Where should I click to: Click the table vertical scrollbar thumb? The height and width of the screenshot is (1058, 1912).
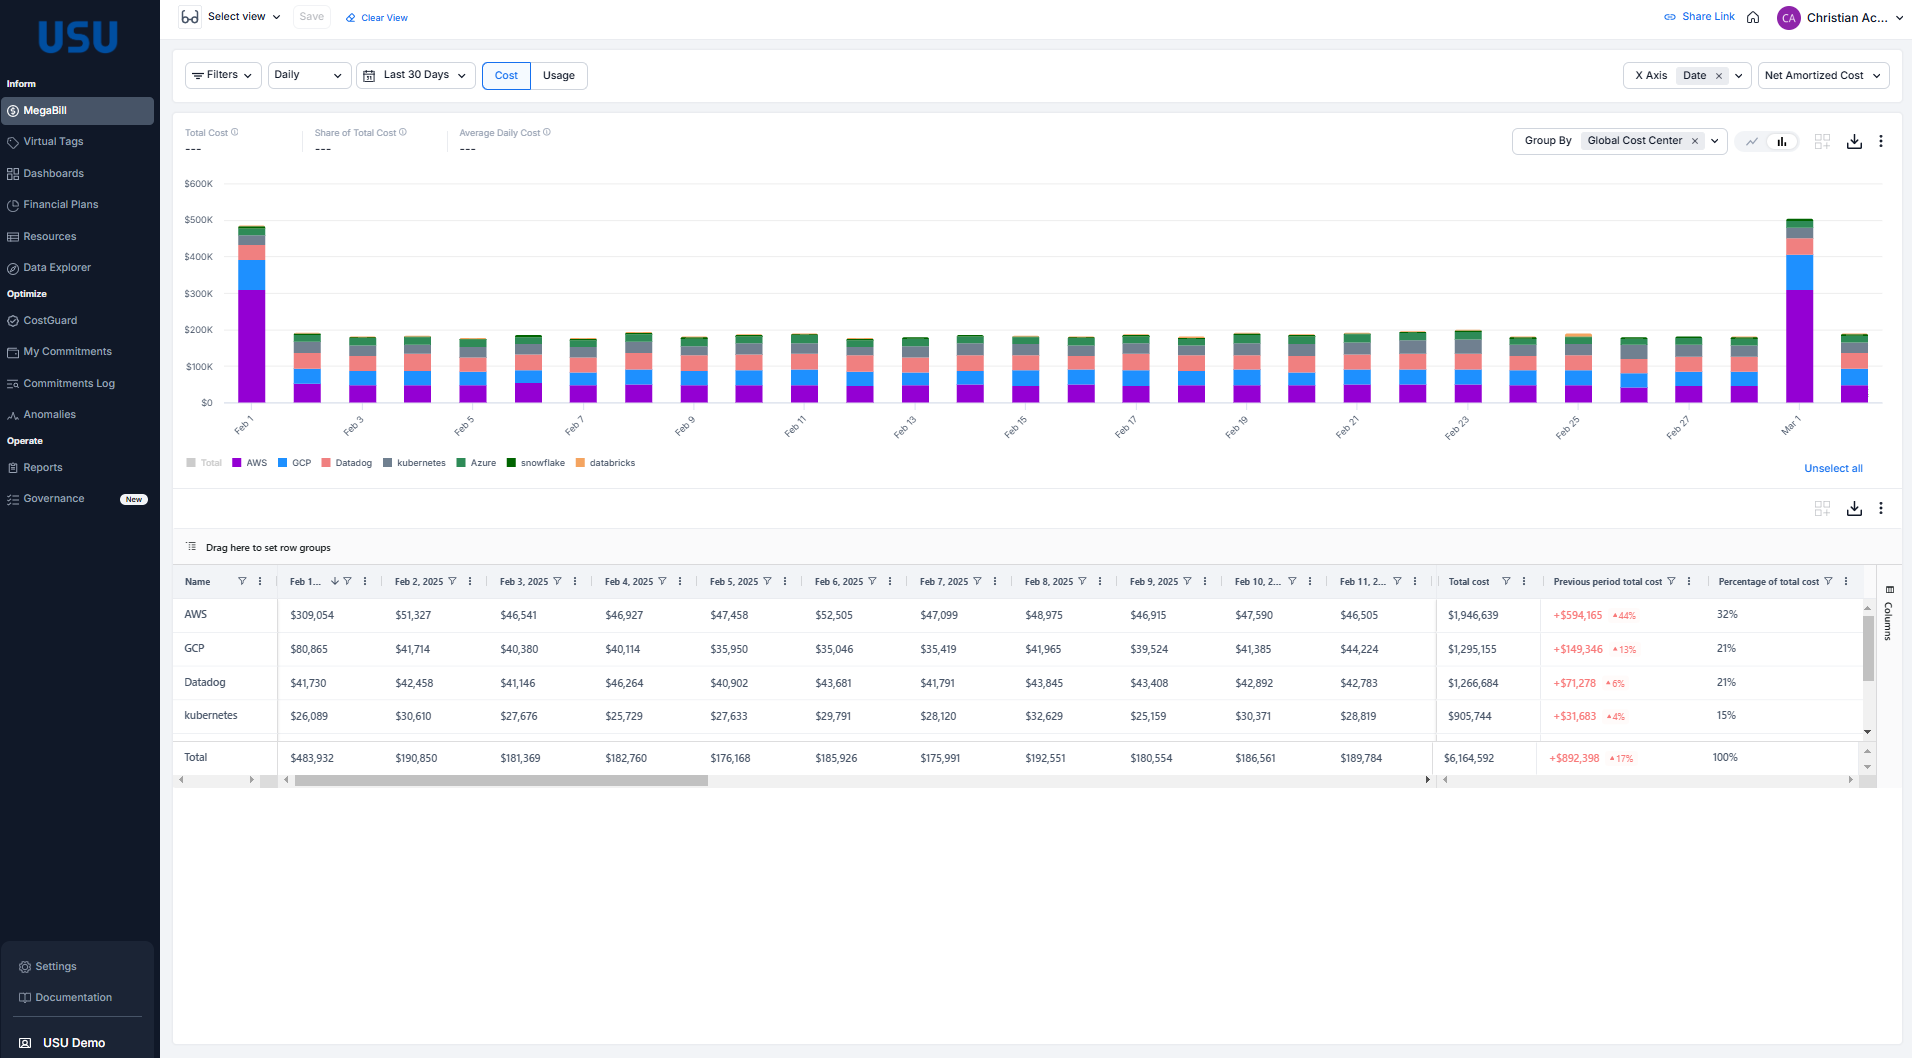click(1868, 648)
